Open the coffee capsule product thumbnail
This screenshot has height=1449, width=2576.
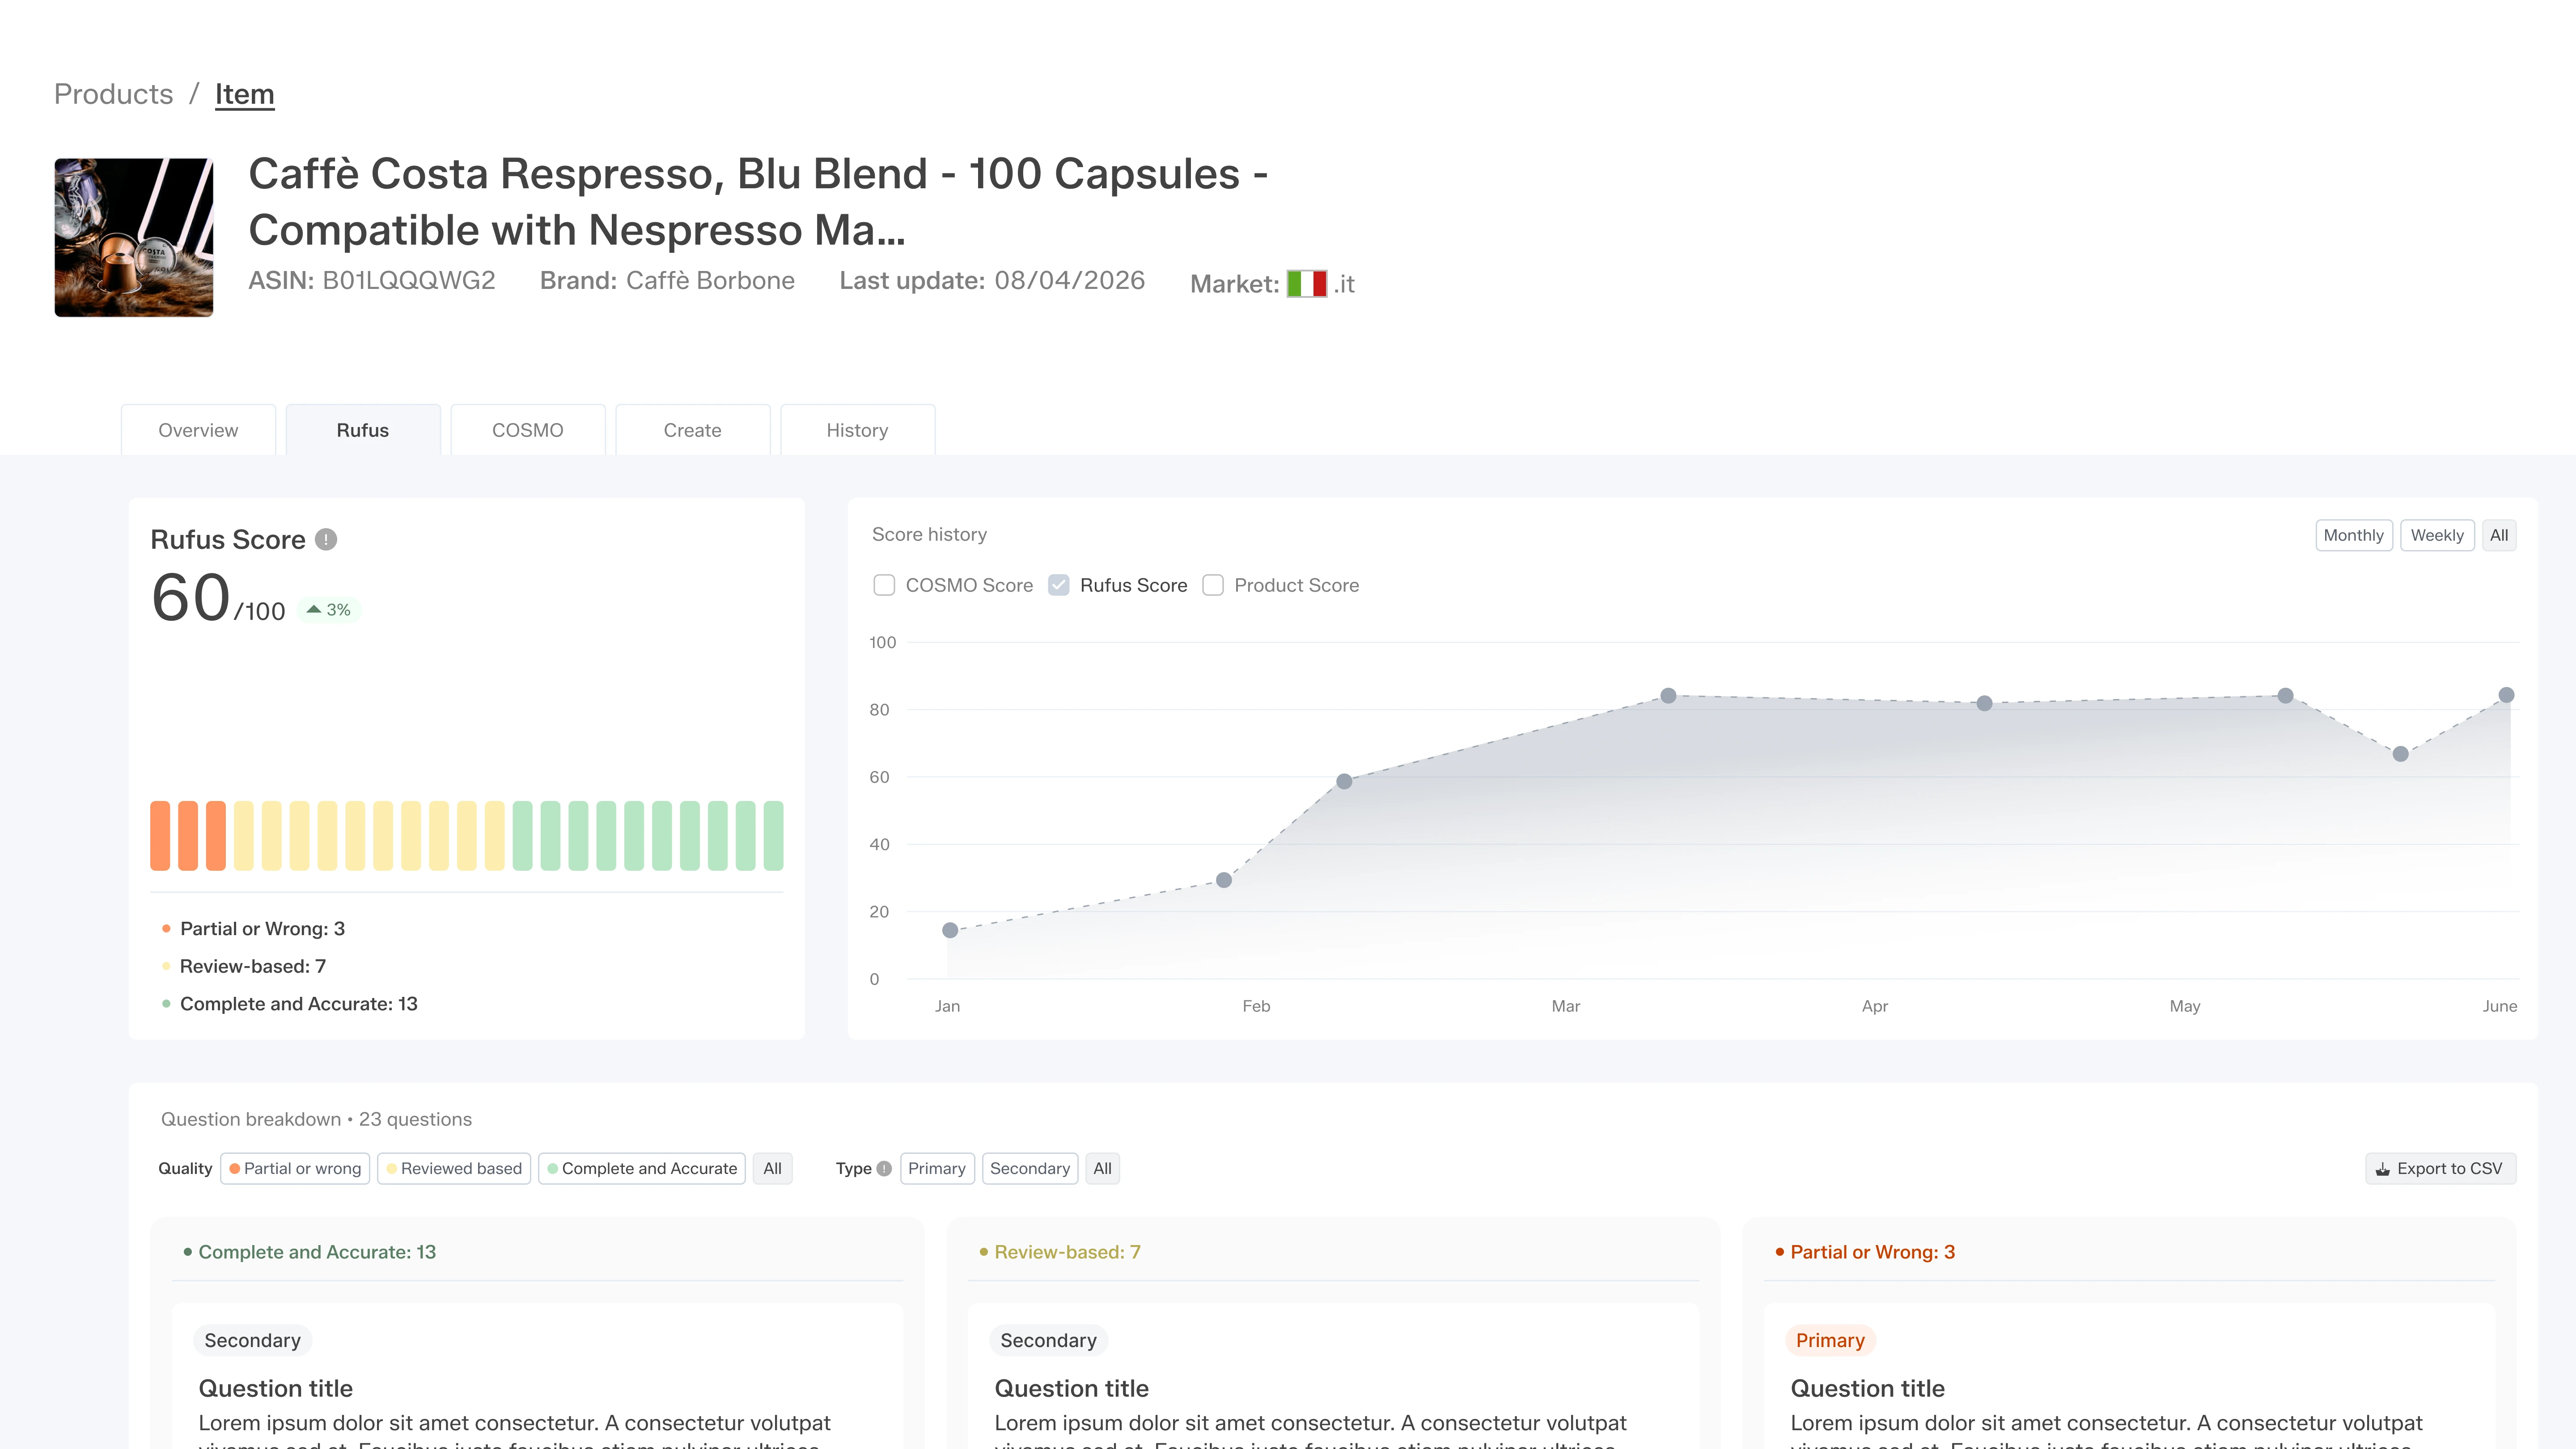tap(134, 238)
